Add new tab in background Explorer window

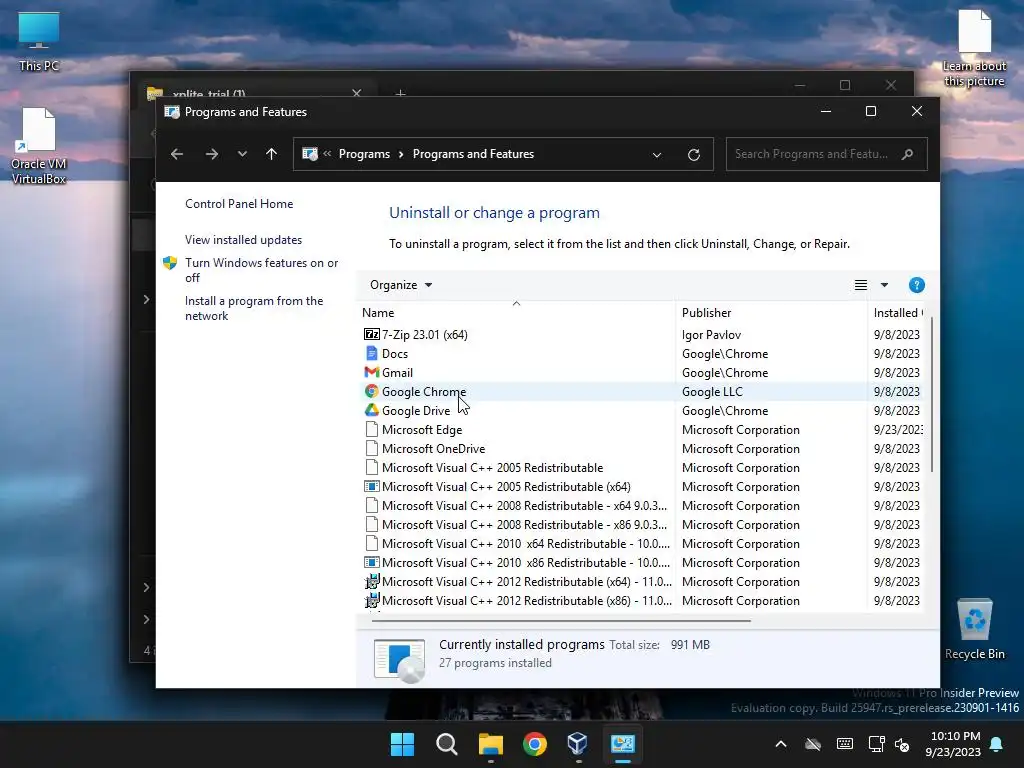[x=400, y=93]
